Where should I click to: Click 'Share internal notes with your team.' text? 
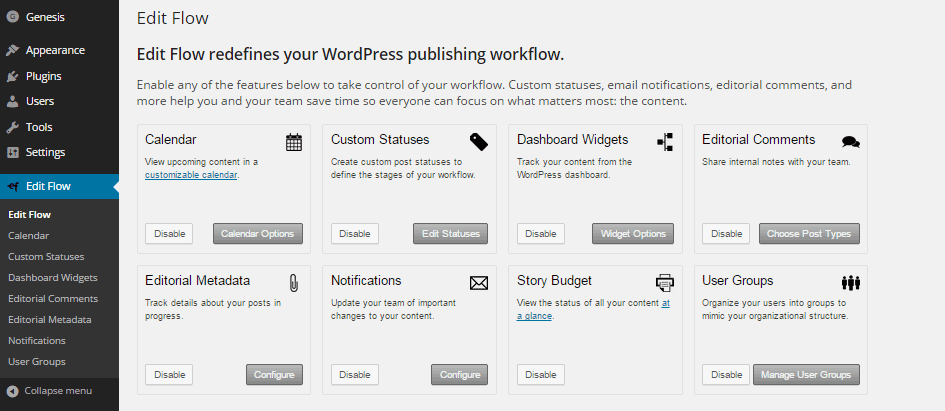pos(776,162)
